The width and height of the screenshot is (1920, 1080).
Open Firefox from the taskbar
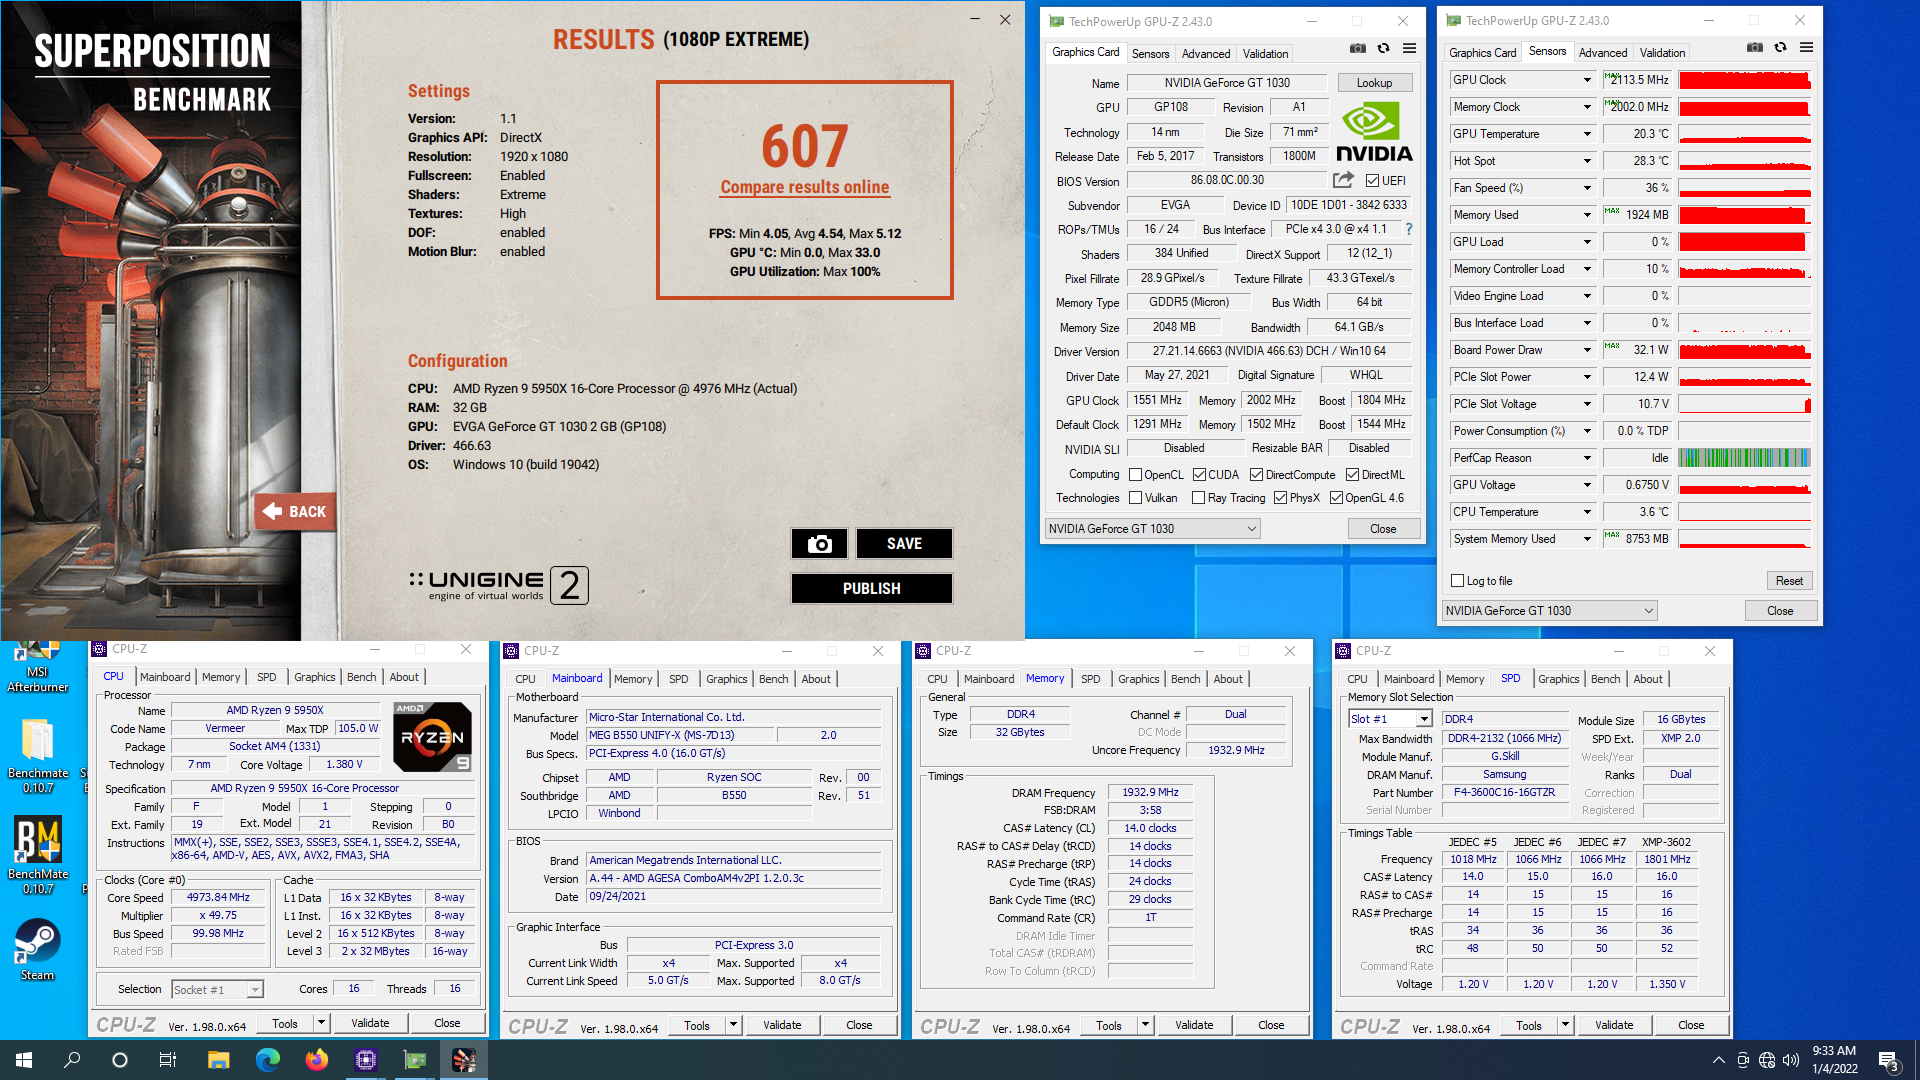click(x=316, y=1060)
